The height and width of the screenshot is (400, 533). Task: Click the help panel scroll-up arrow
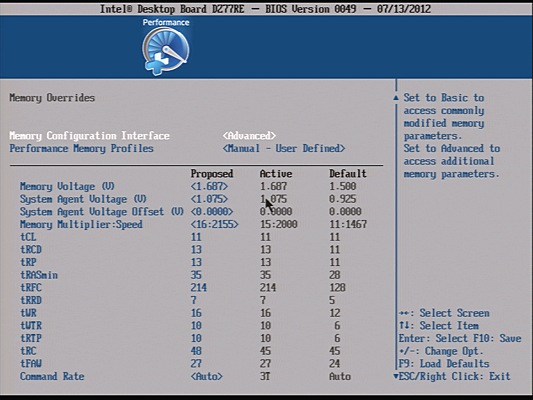[396, 98]
